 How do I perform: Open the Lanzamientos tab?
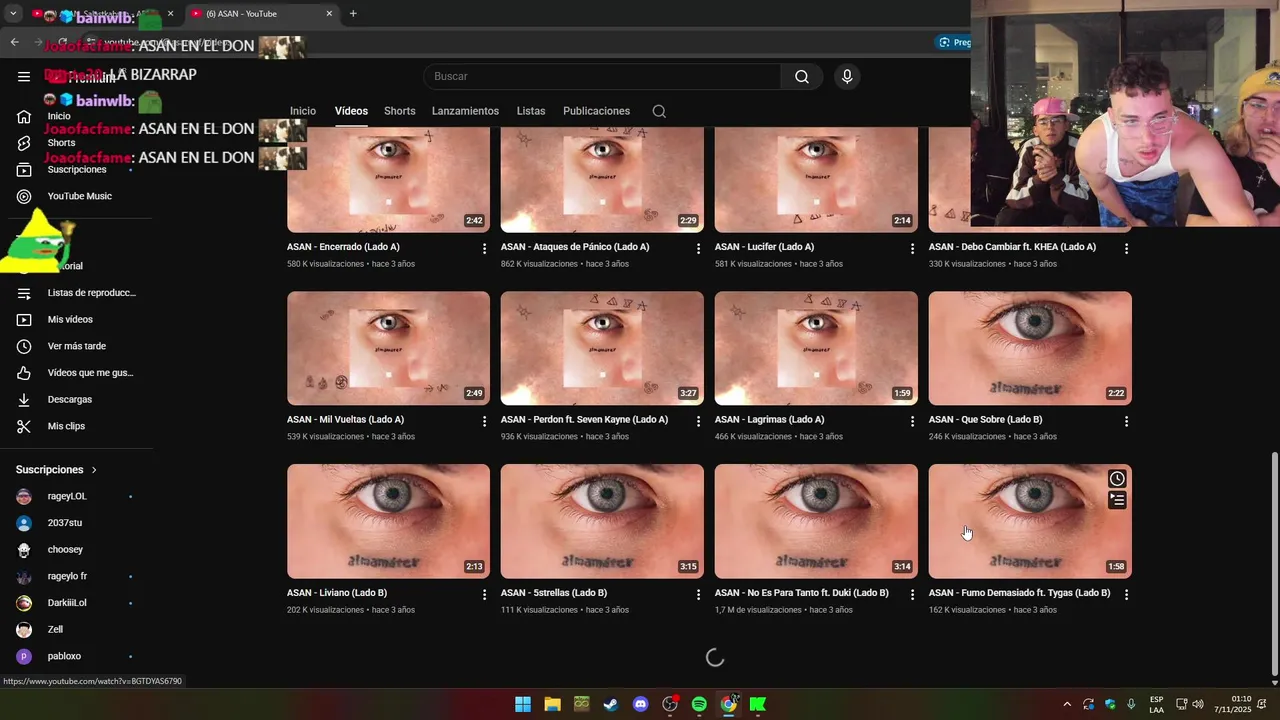465,111
